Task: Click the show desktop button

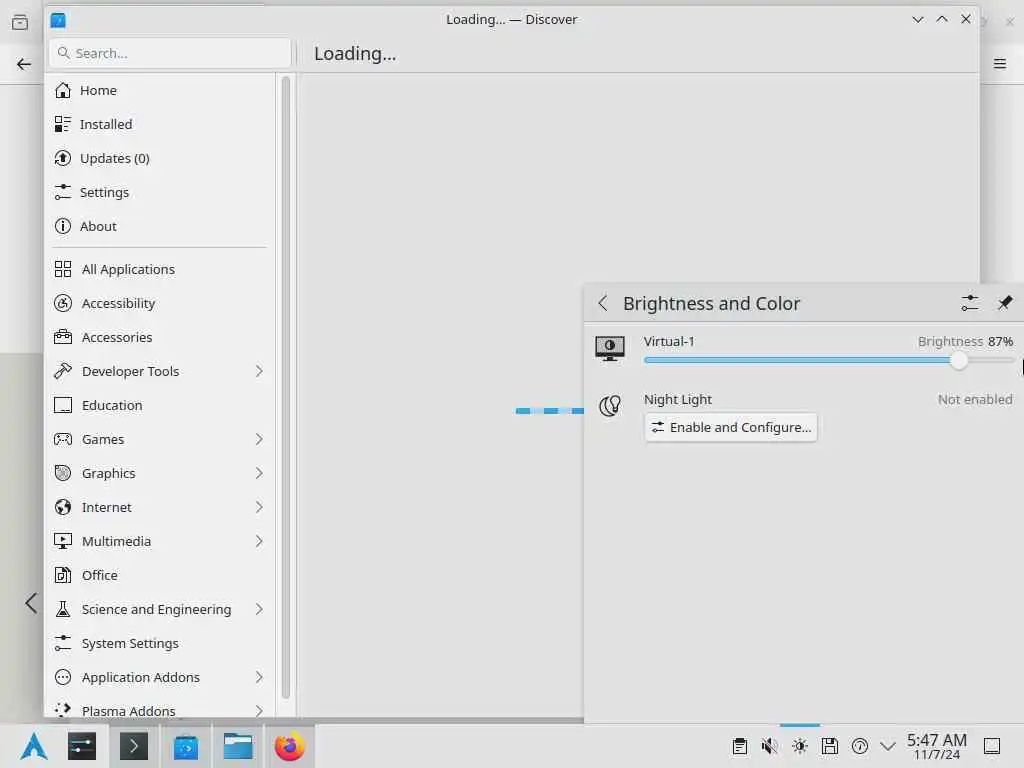Action: click(992, 746)
